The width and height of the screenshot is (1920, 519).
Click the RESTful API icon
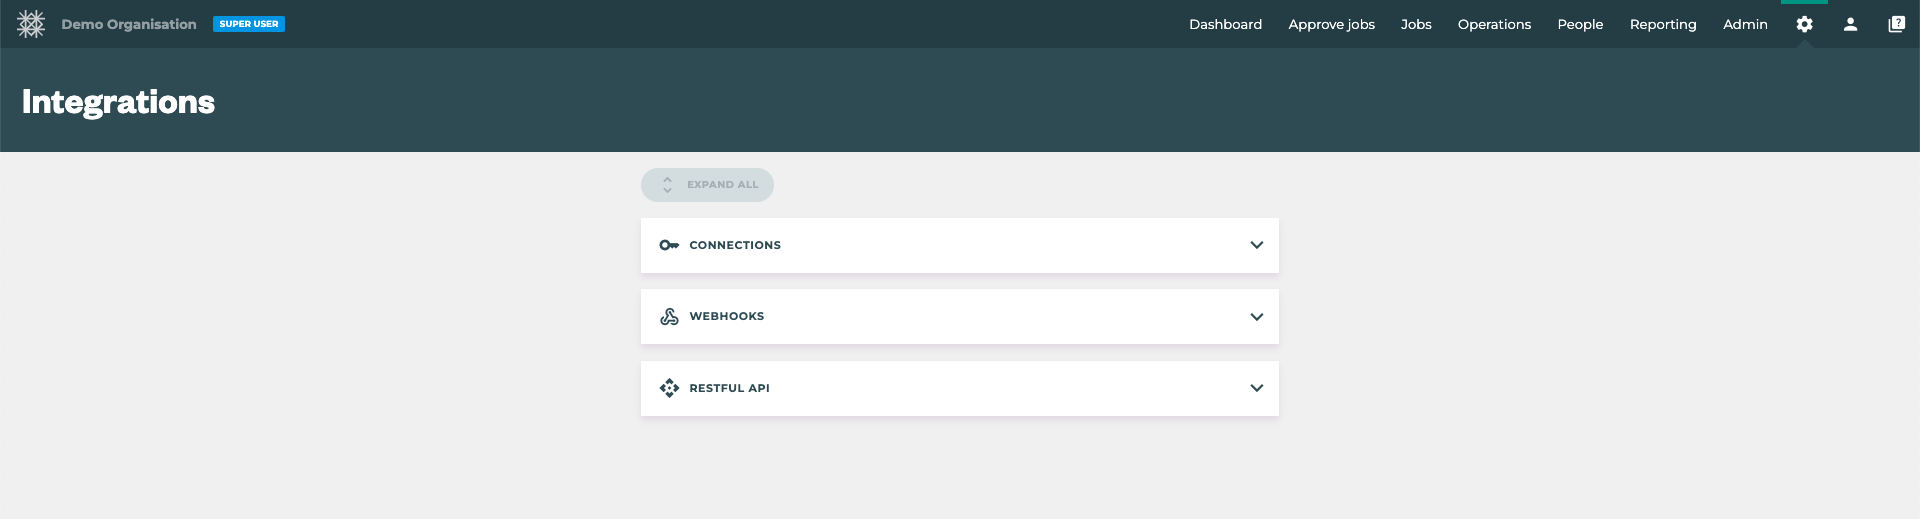pos(669,388)
